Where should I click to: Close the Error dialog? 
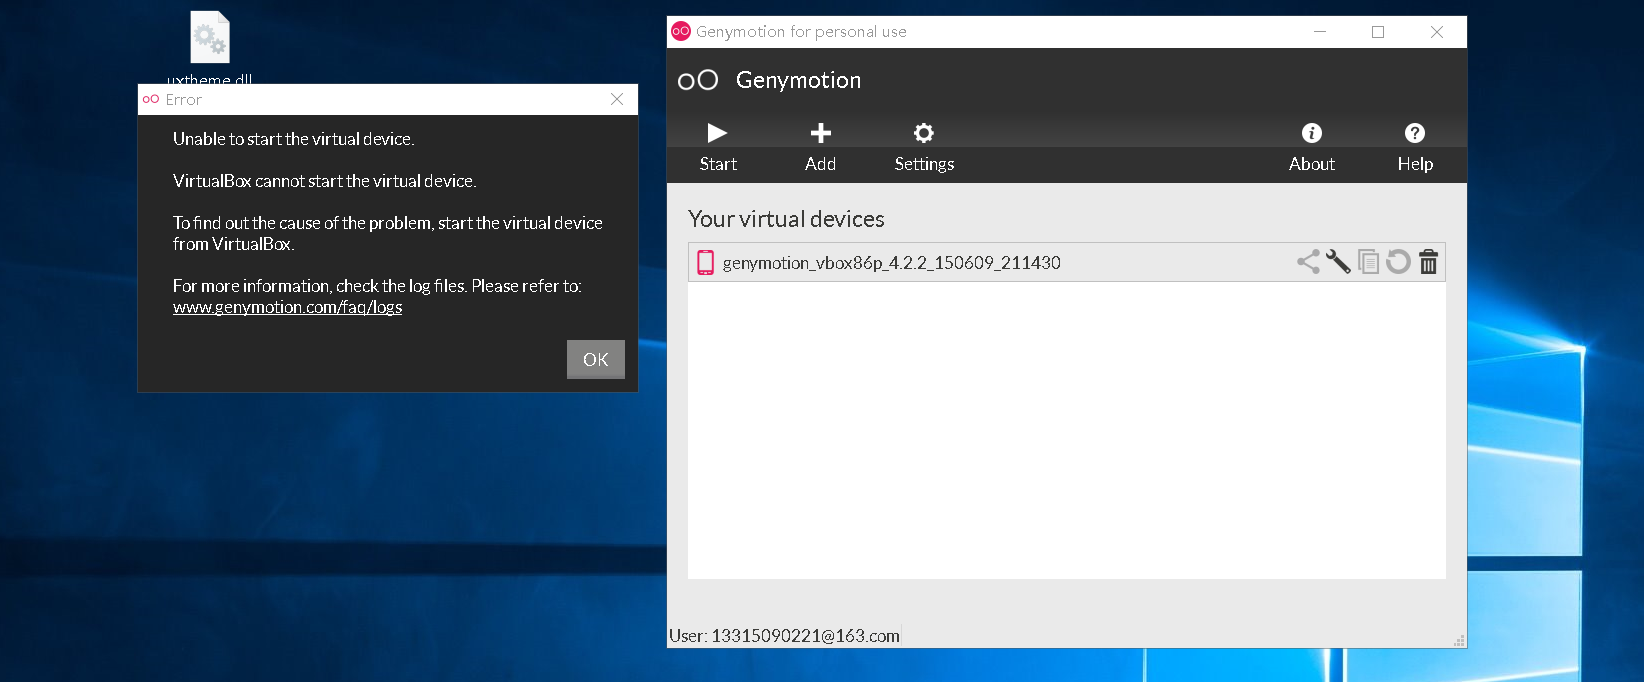click(x=617, y=99)
